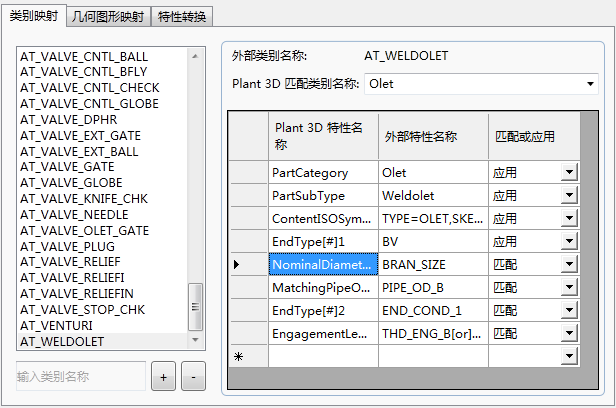
Task: Click the EngagementLe... property cell
Action: tap(323, 334)
